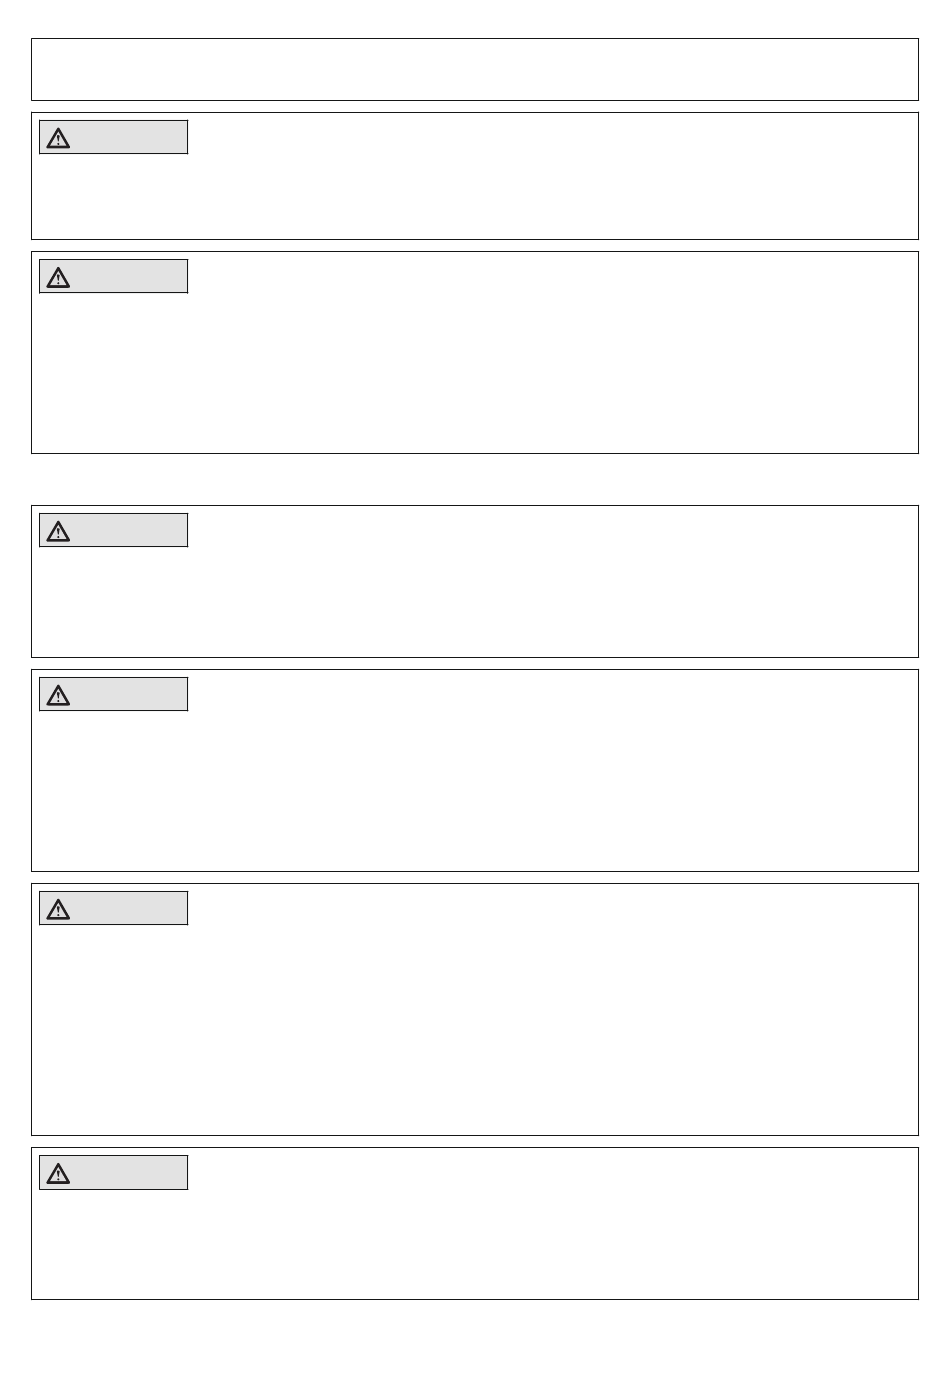Select the warning triangle in the third warning box

click(x=58, y=531)
